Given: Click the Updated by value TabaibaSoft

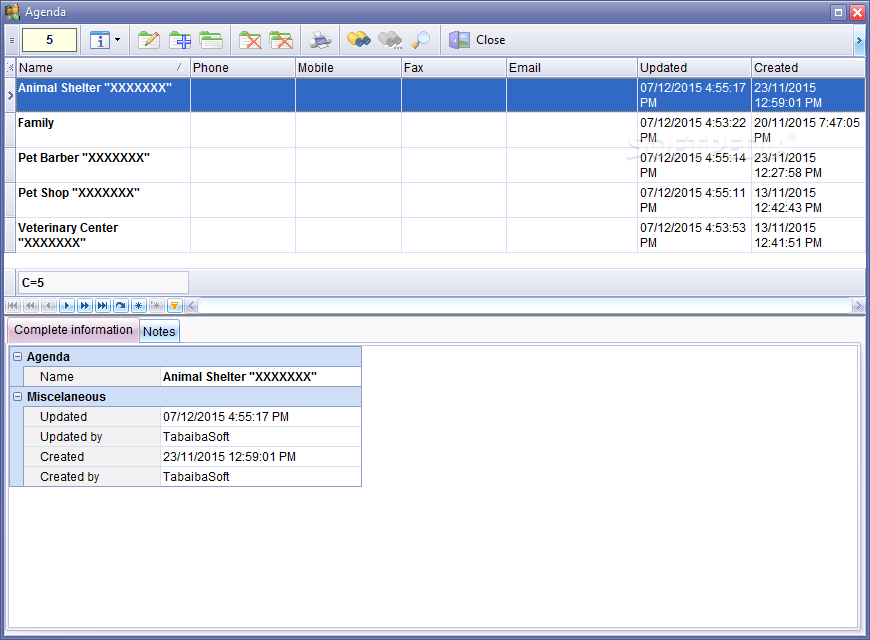Looking at the screenshot, I should coord(261,436).
